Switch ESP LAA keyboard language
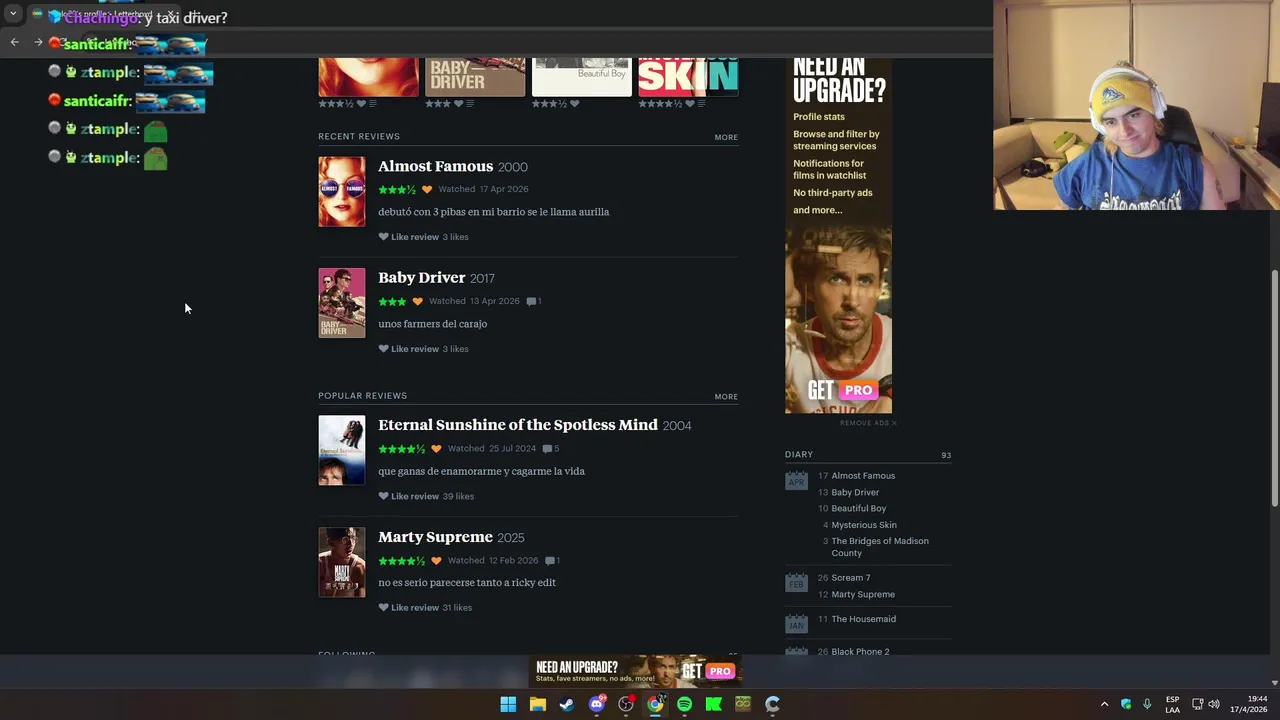The image size is (1280, 720). tap(1172, 704)
